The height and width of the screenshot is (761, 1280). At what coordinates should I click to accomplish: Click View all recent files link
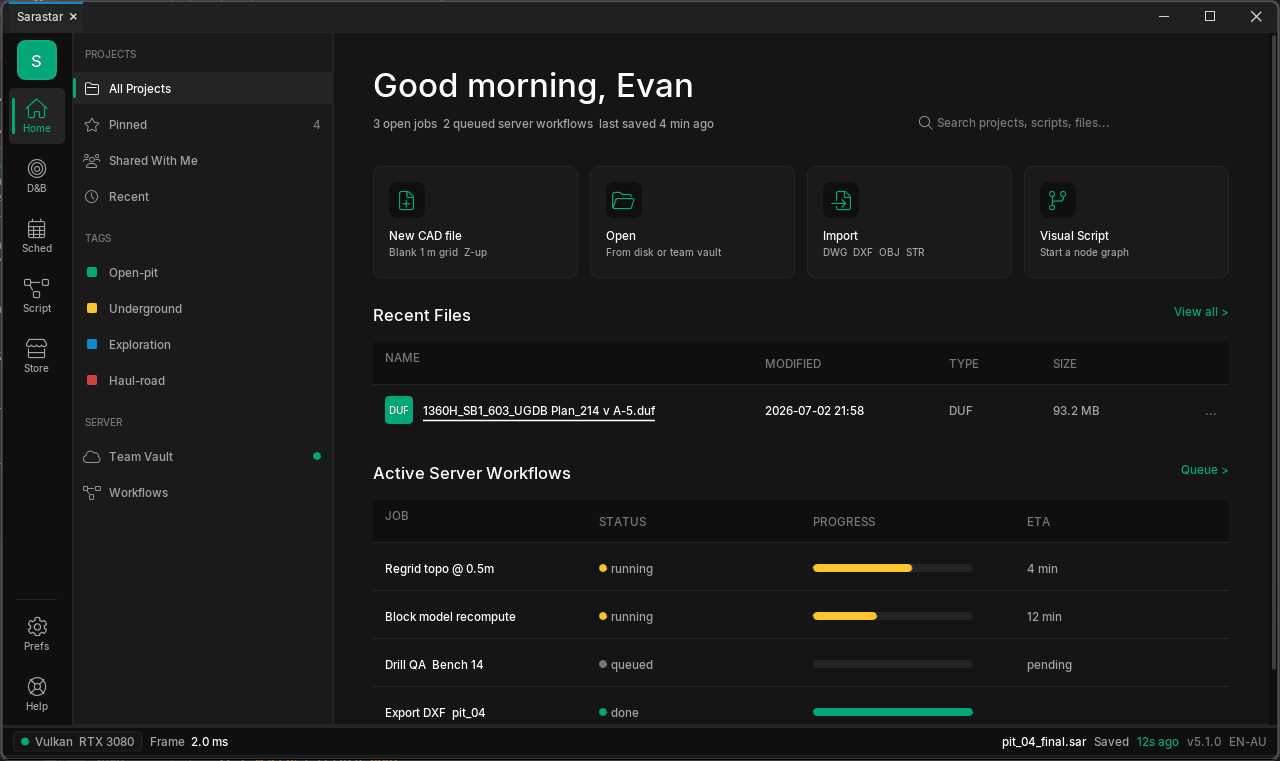click(1201, 312)
